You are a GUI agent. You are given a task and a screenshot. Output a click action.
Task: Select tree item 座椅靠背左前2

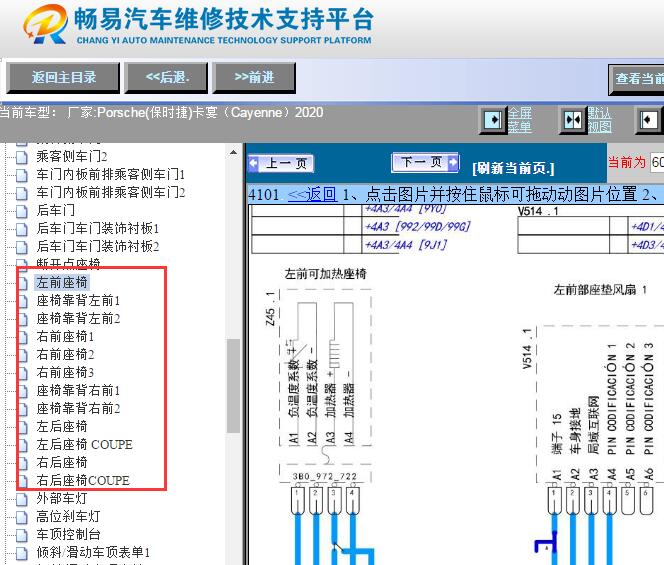pos(78,318)
